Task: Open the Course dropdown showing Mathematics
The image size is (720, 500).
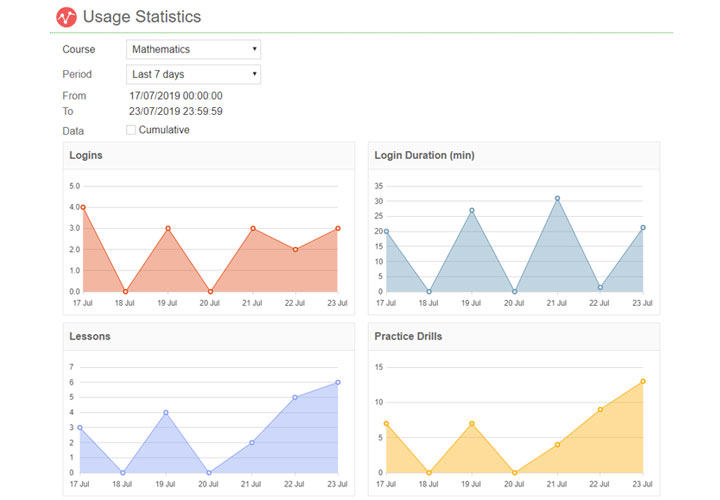Action: coord(194,49)
